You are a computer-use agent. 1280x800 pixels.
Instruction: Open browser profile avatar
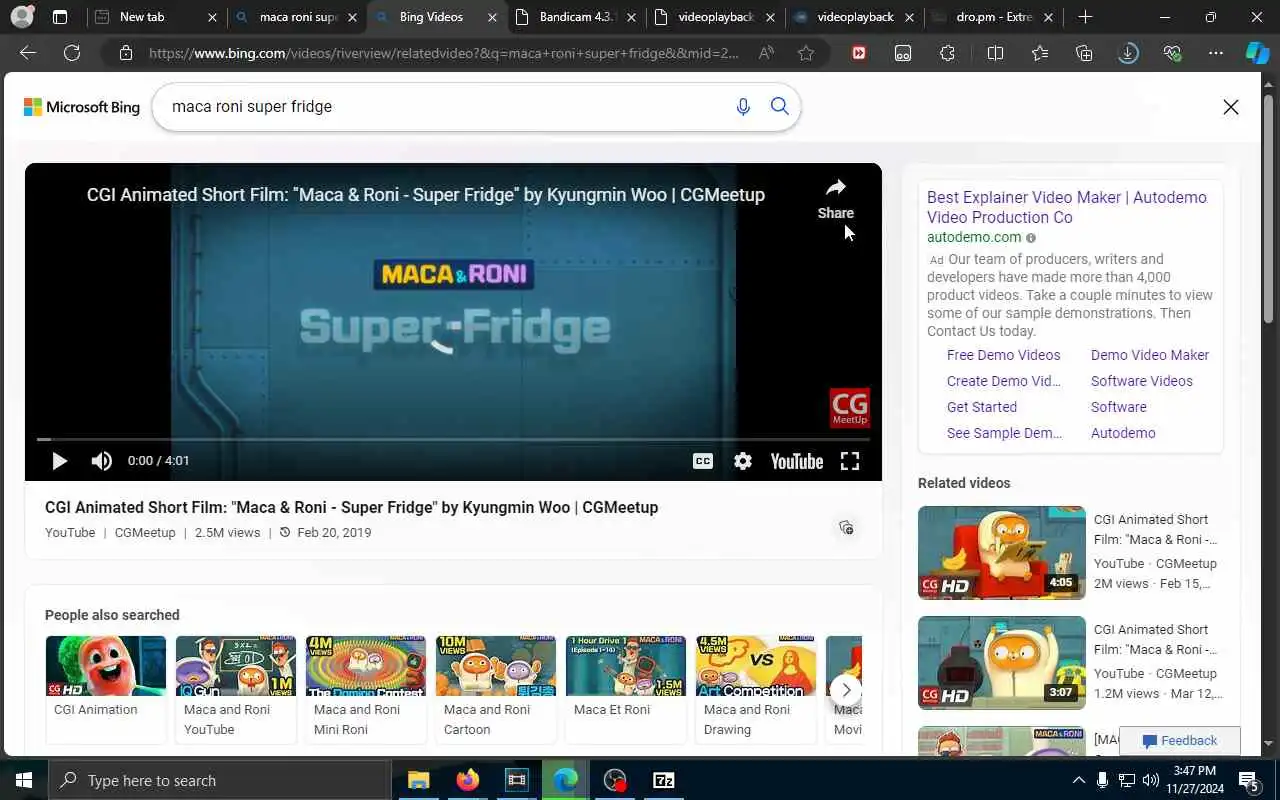tap(22, 17)
